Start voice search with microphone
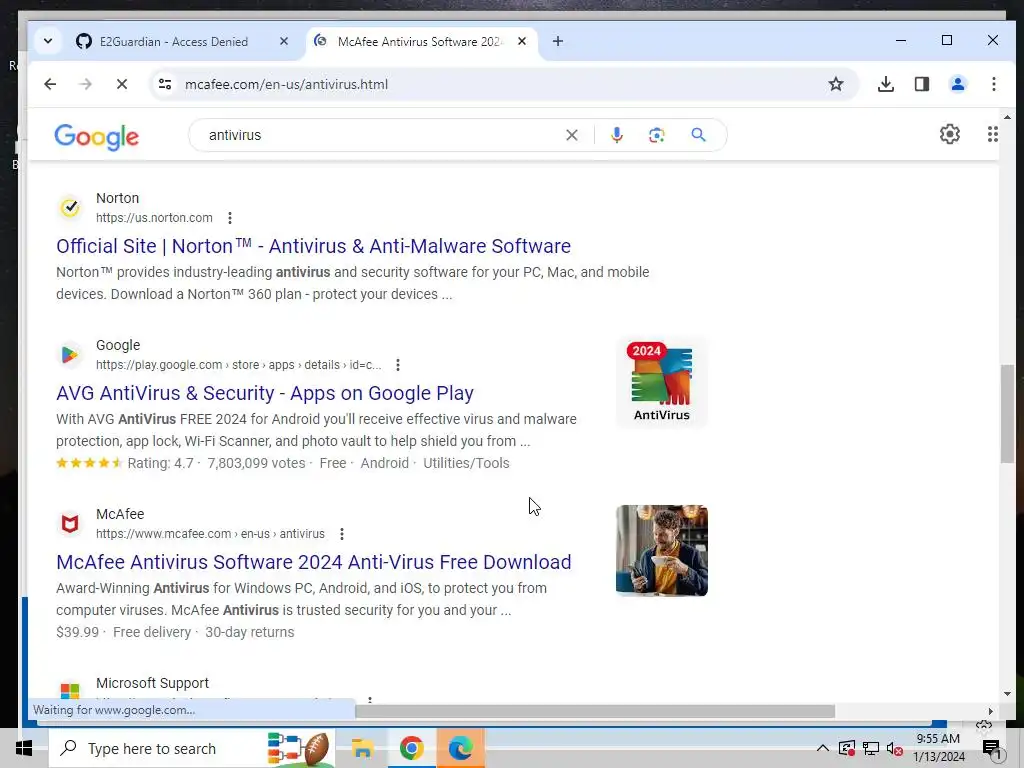Screen dimensions: 1024x768 (x=616, y=135)
